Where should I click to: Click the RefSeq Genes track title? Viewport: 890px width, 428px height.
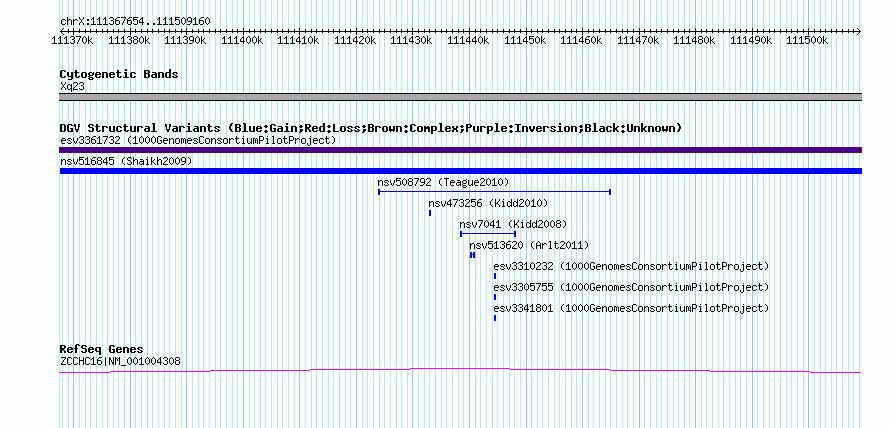pyautogui.click(x=102, y=349)
